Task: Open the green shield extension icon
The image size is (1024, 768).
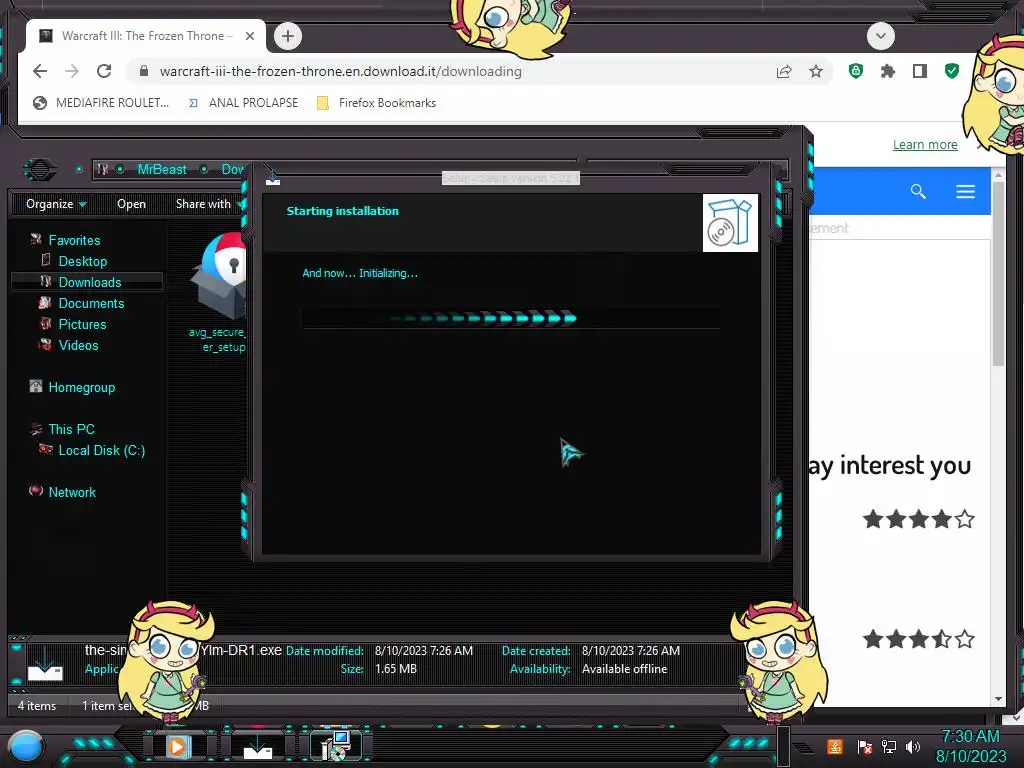Action: coord(856,71)
